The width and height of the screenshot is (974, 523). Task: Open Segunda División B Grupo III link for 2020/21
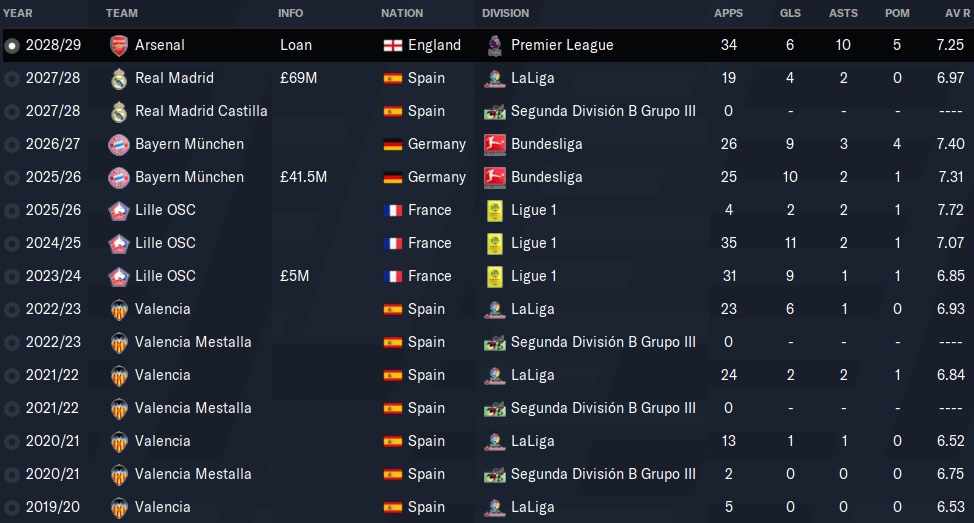coord(603,474)
